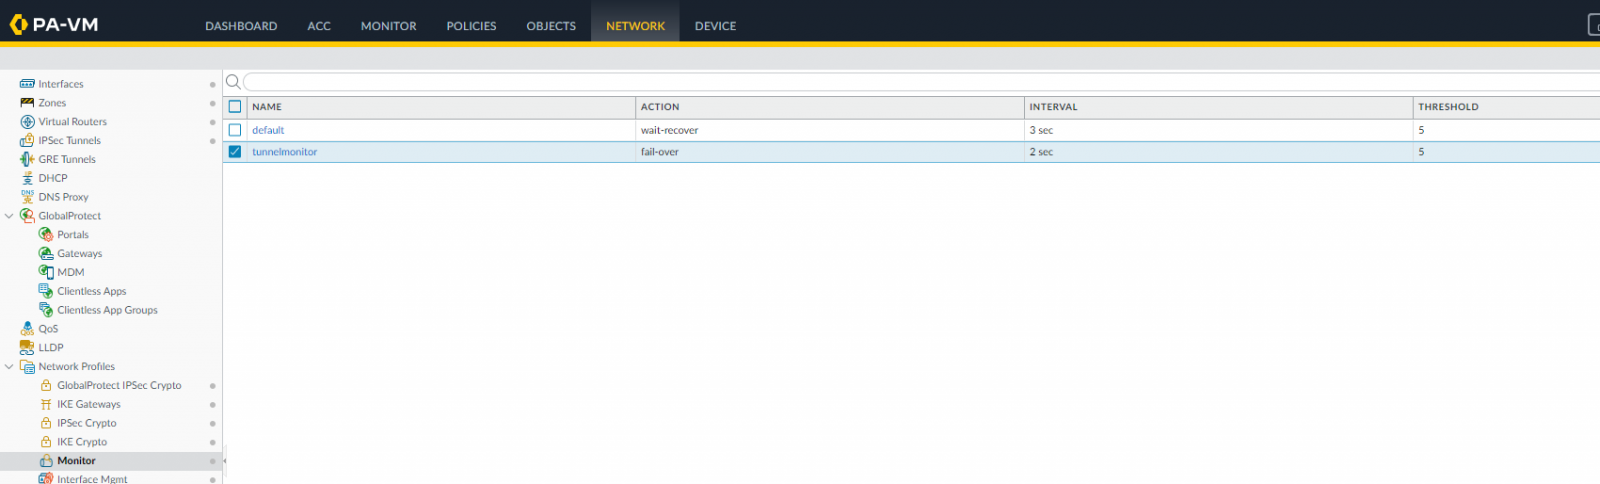1600x484 pixels.
Task: Click the LLDP icon in sidebar
Action: (27, 347)
